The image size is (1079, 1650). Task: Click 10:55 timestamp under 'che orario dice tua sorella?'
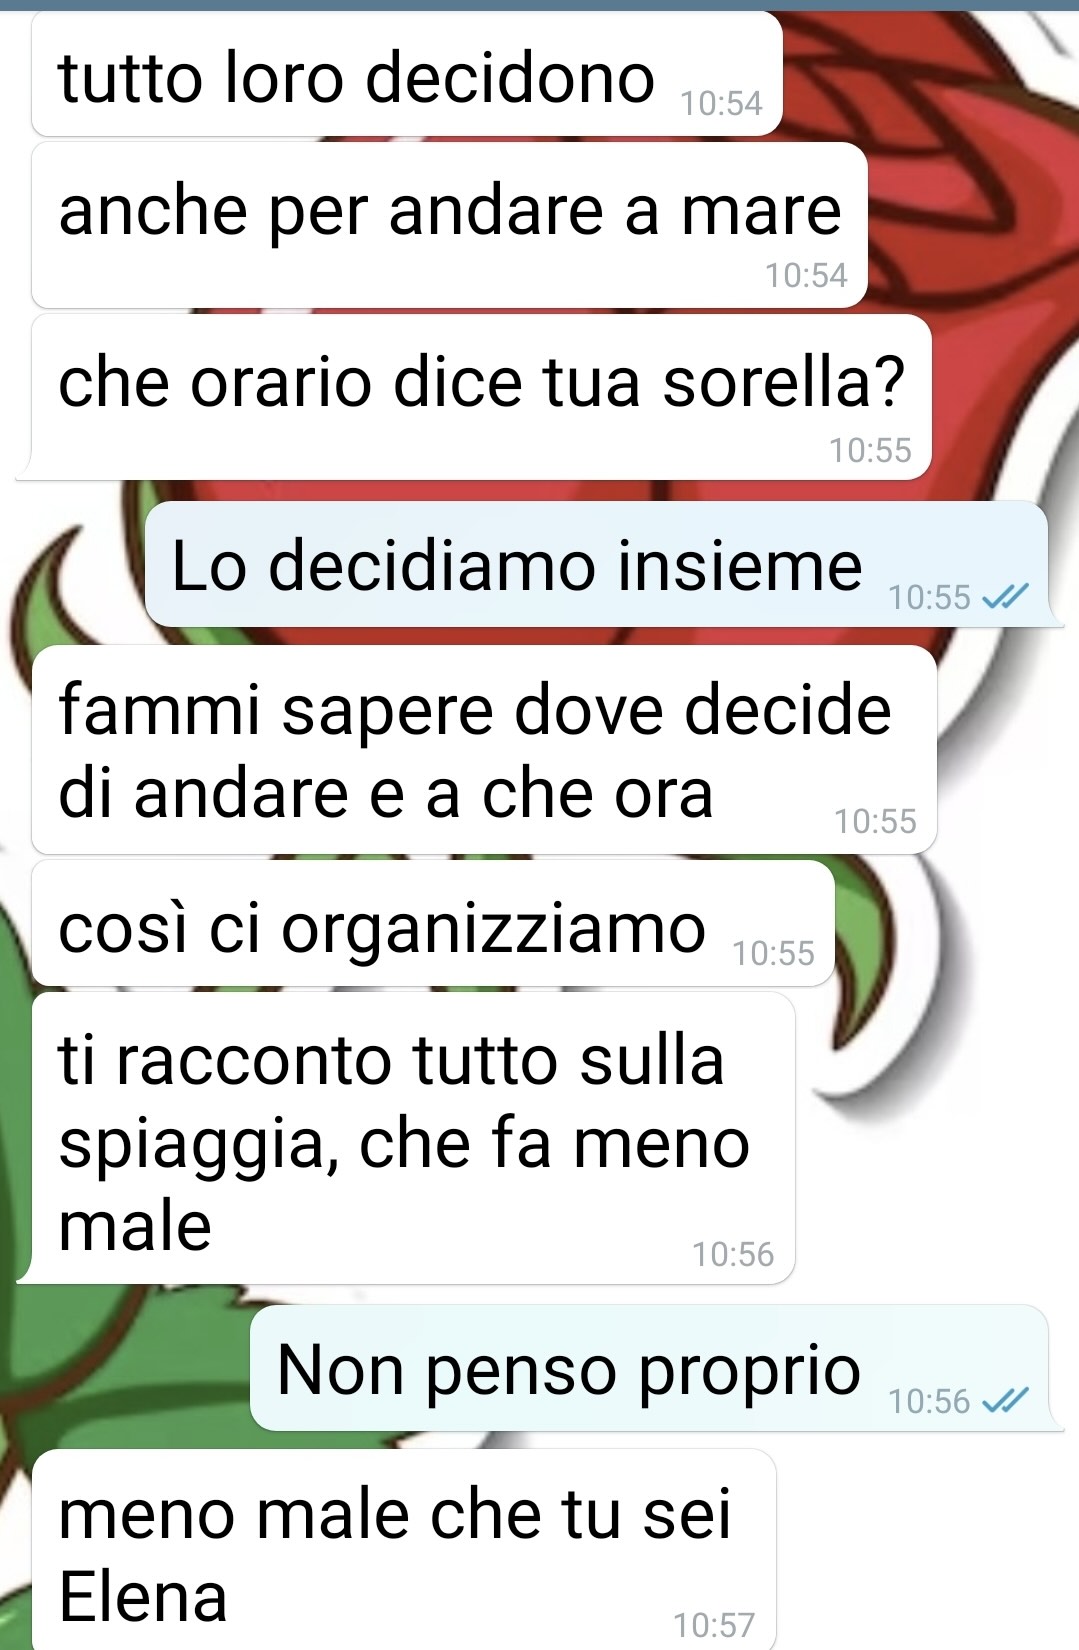(870, 450)
